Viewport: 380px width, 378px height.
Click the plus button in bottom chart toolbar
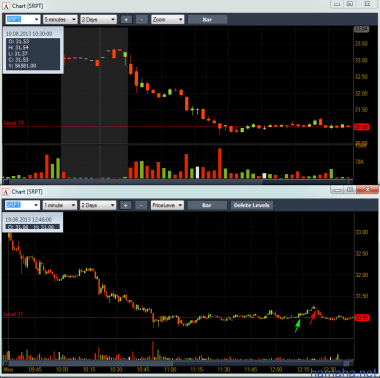pyautogui.click(x=125, y=205)
